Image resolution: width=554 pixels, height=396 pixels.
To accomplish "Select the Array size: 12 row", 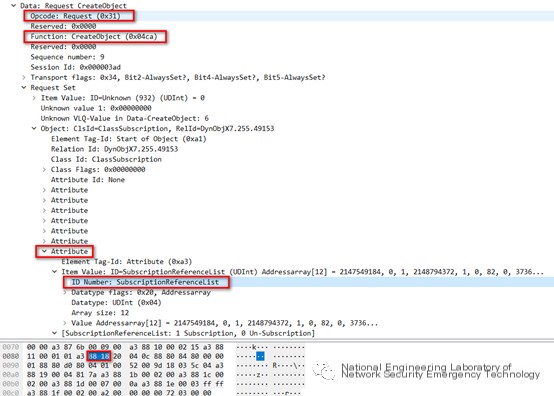I will 100,313.
